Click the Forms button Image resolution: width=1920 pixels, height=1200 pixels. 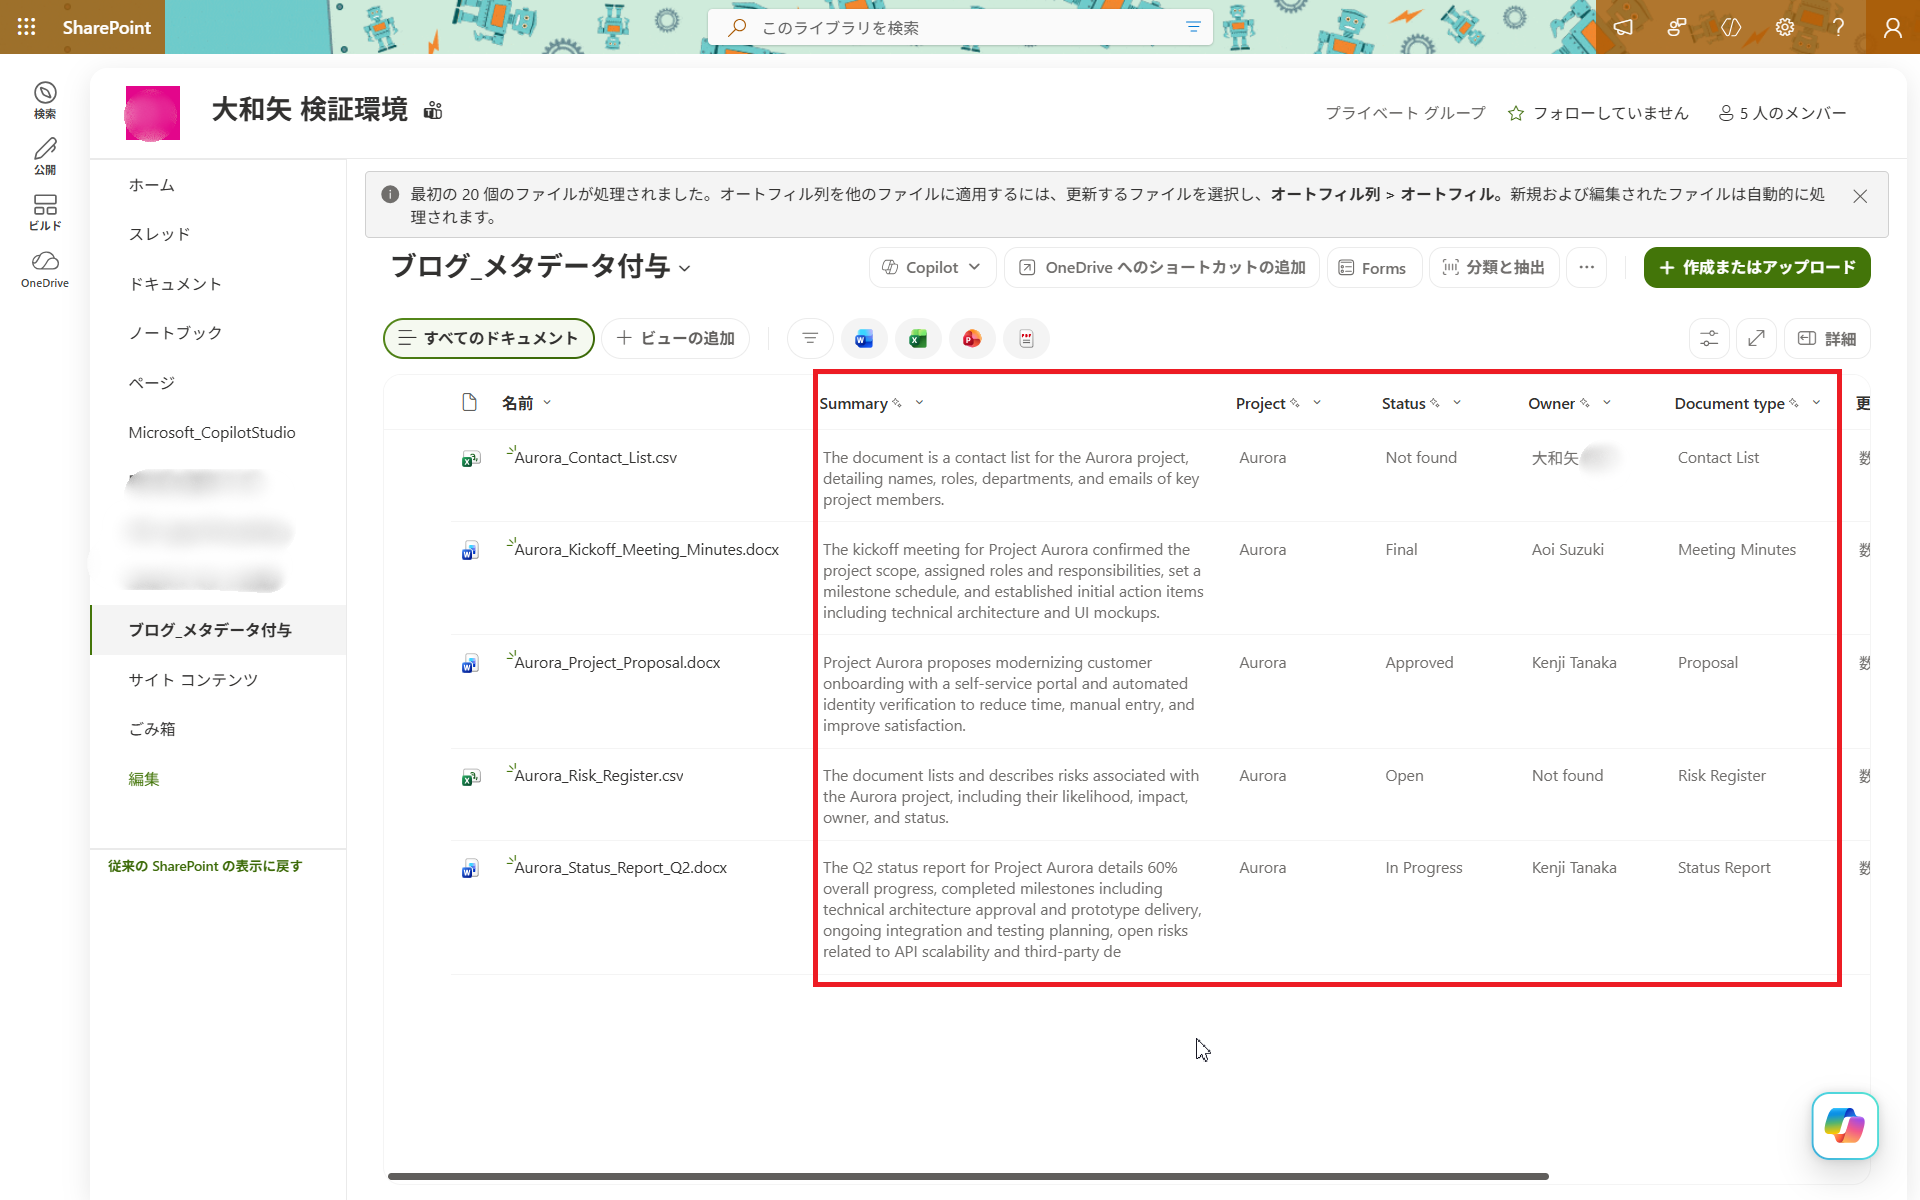click(x=1373, y=268)
